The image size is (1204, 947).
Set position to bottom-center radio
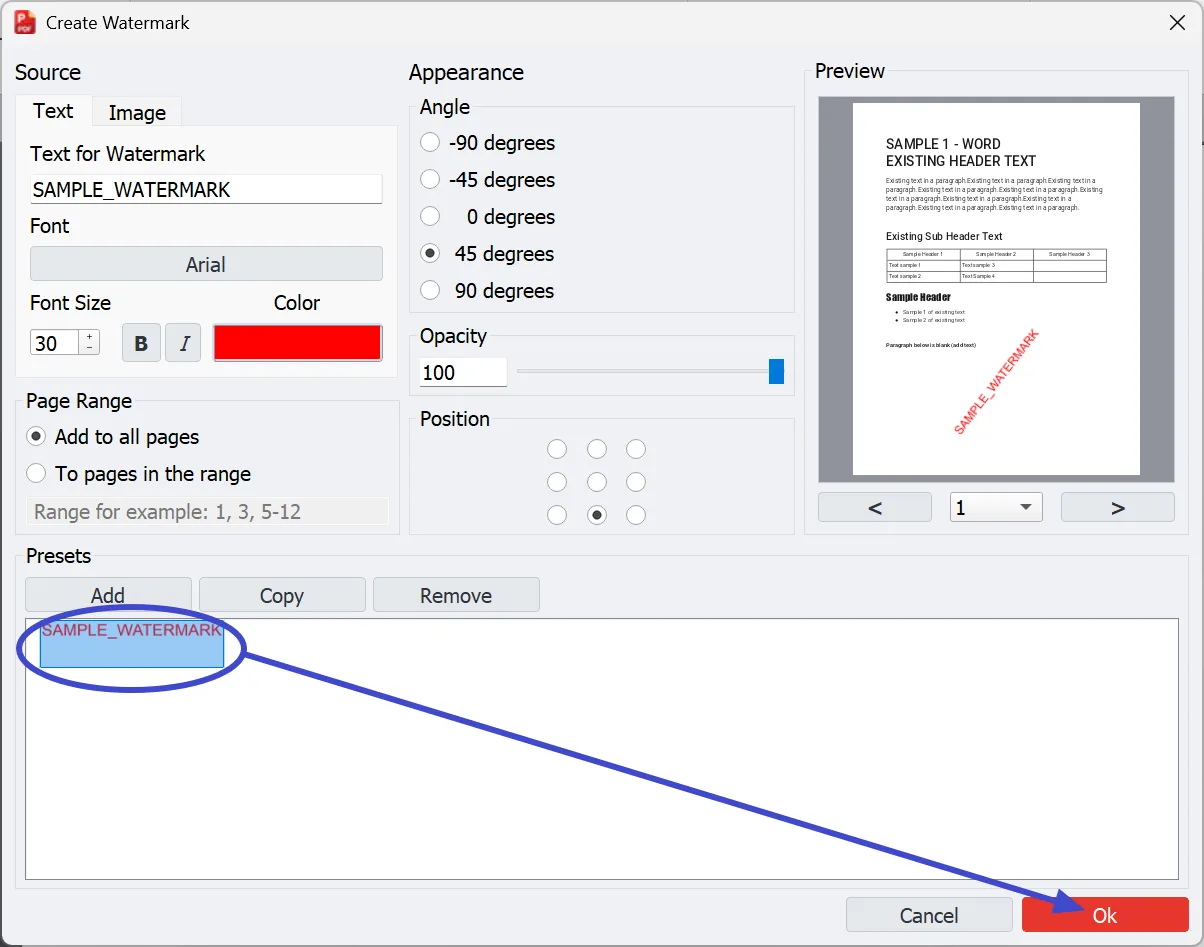tap(597, 515)
